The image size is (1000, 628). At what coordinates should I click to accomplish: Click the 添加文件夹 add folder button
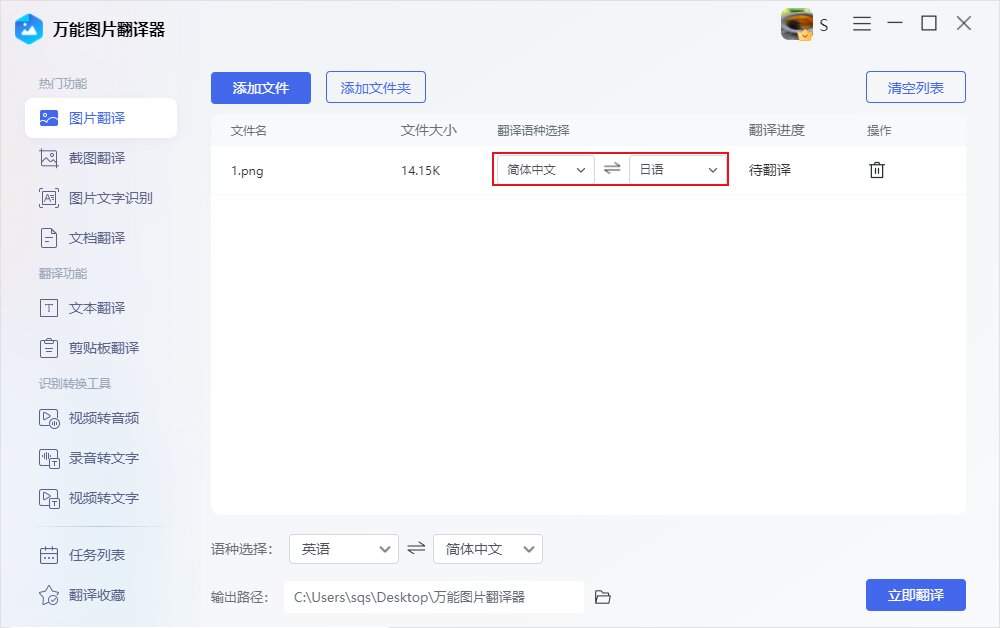tap(375, 87)
